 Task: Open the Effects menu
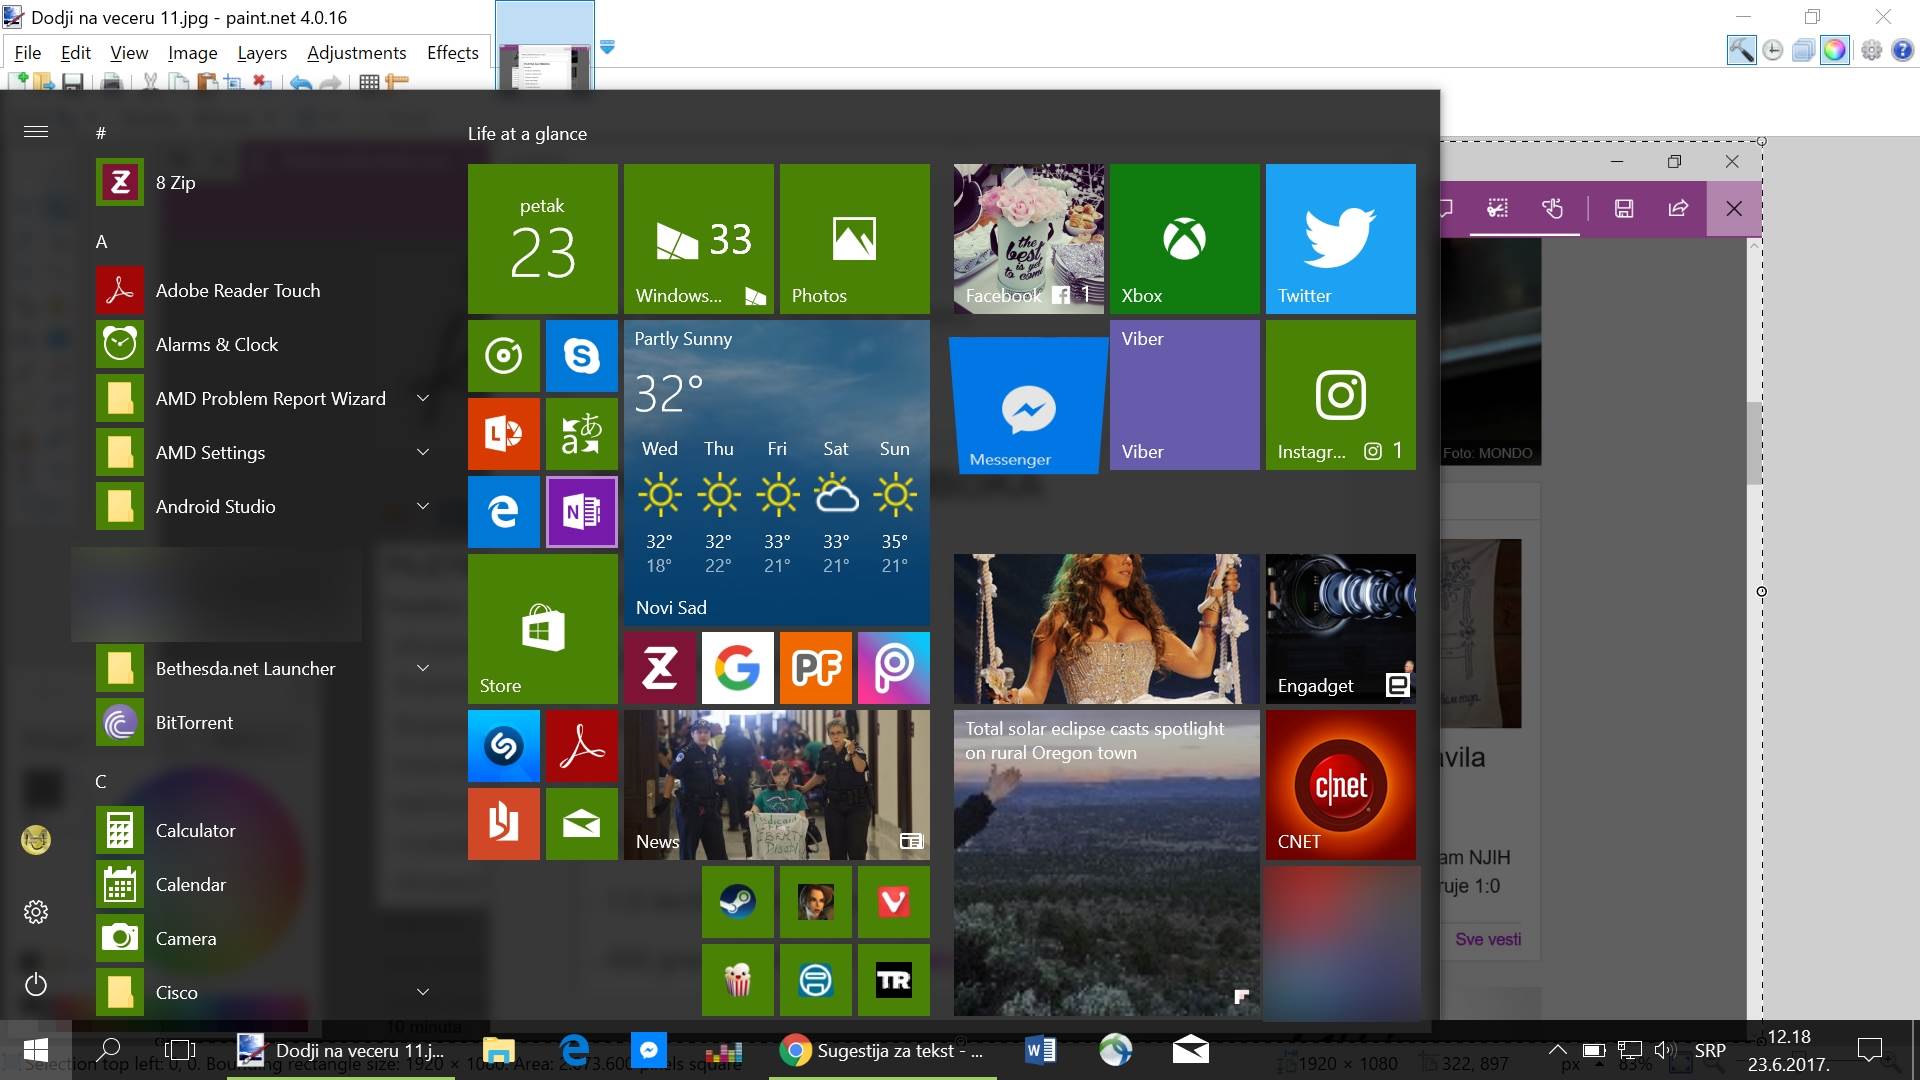click(x=452, y=53)
